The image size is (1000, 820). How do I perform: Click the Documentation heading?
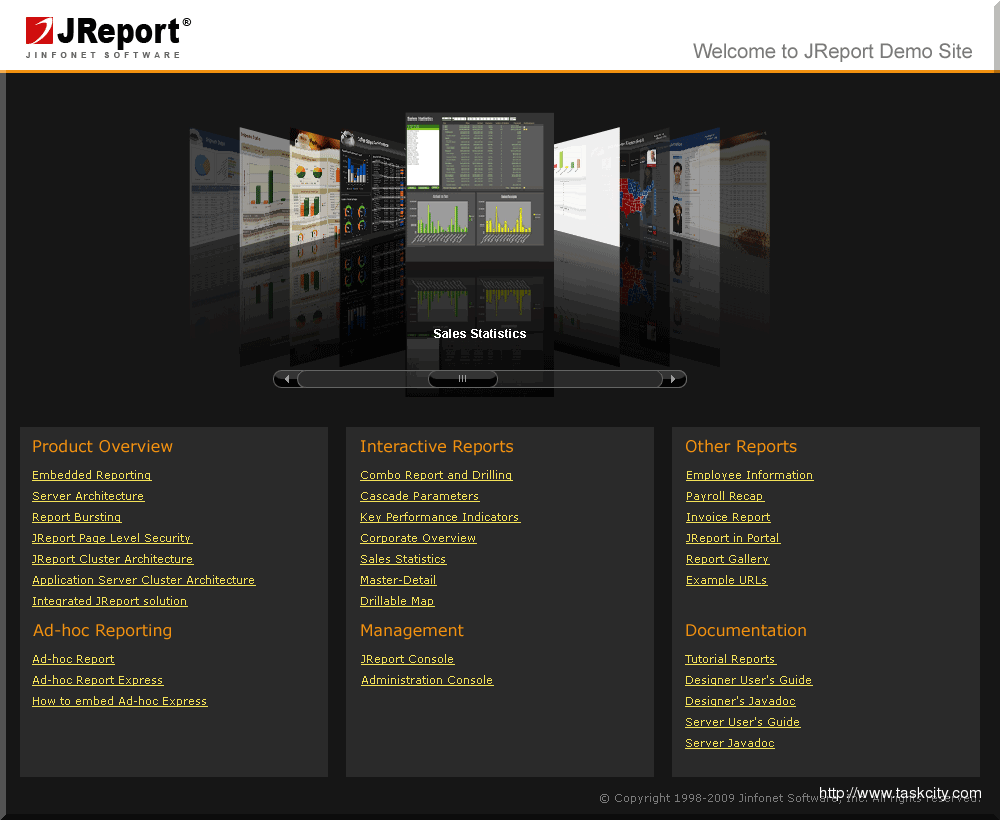click(x=746, y=631)
